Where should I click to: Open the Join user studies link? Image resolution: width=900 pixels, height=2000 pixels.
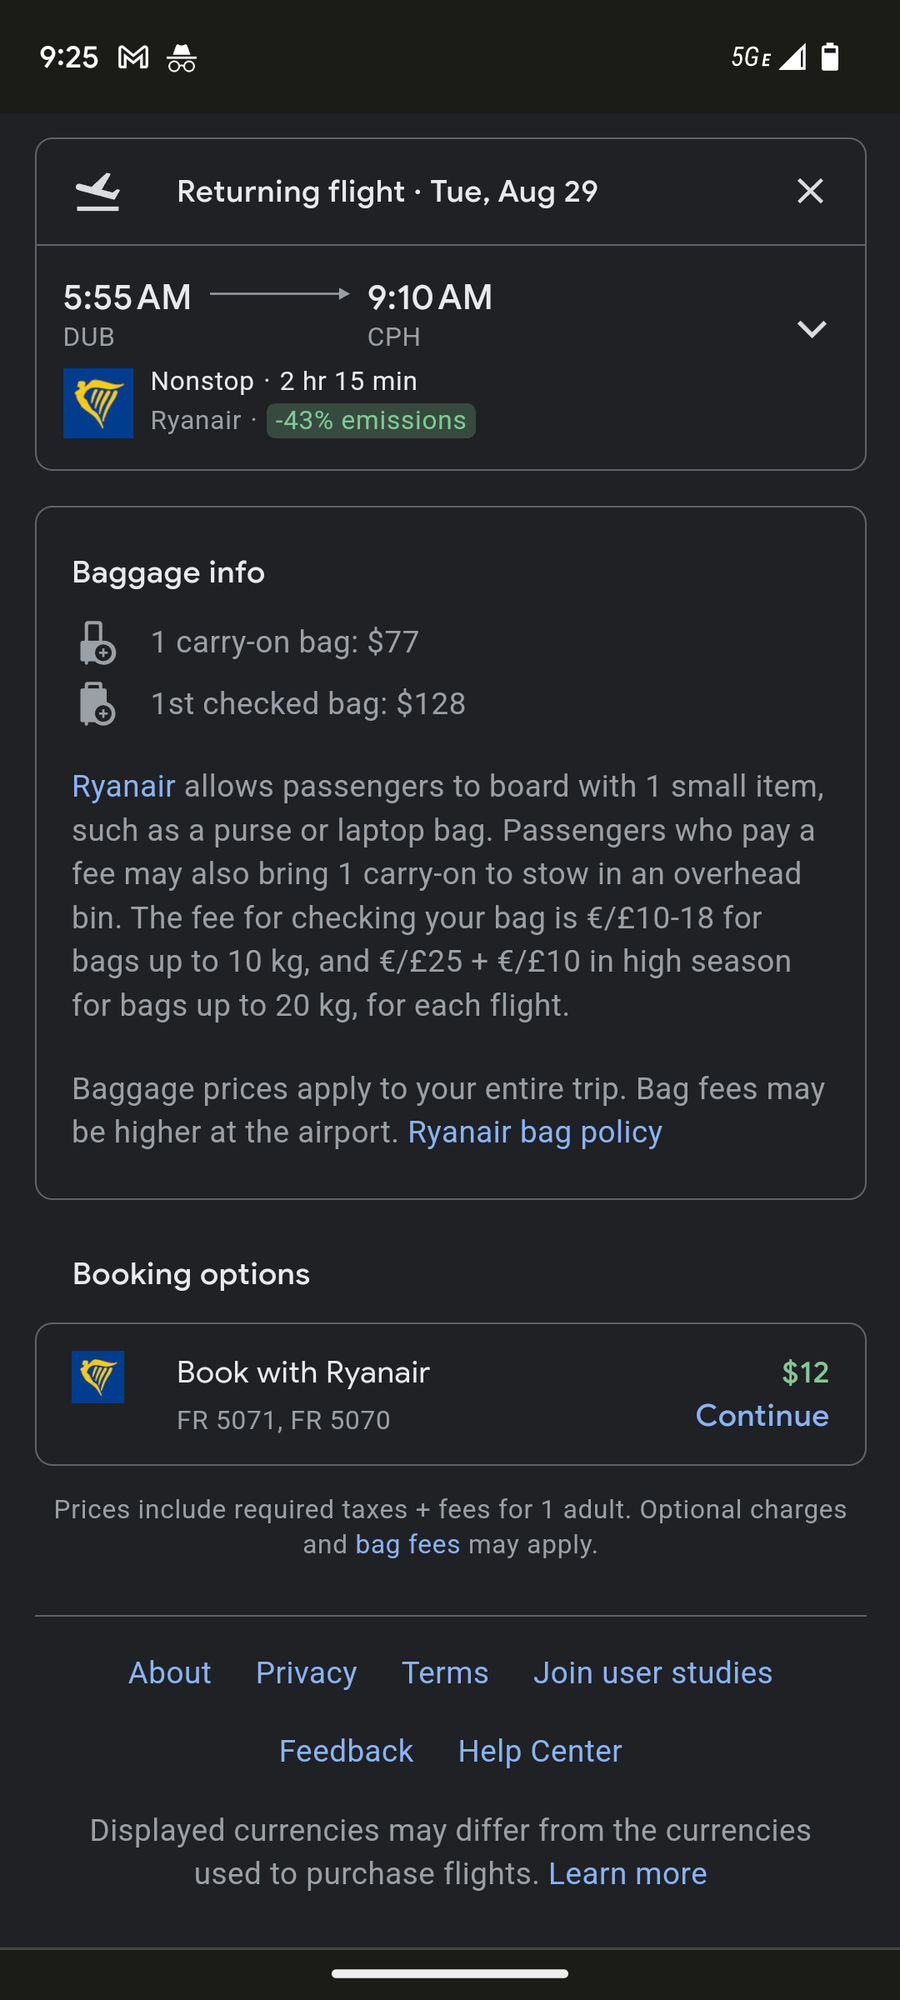click(652, 1673)
